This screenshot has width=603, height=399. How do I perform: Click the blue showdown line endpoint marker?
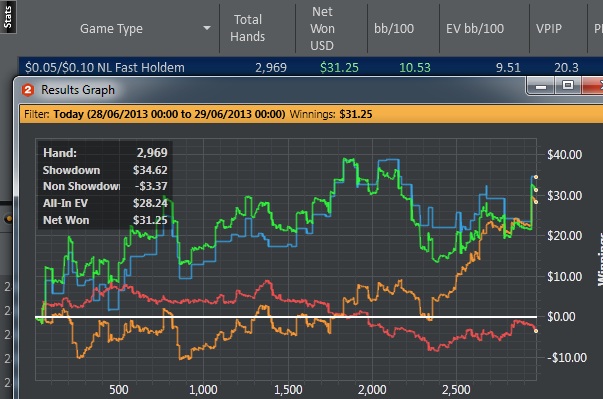coord(536,177)
